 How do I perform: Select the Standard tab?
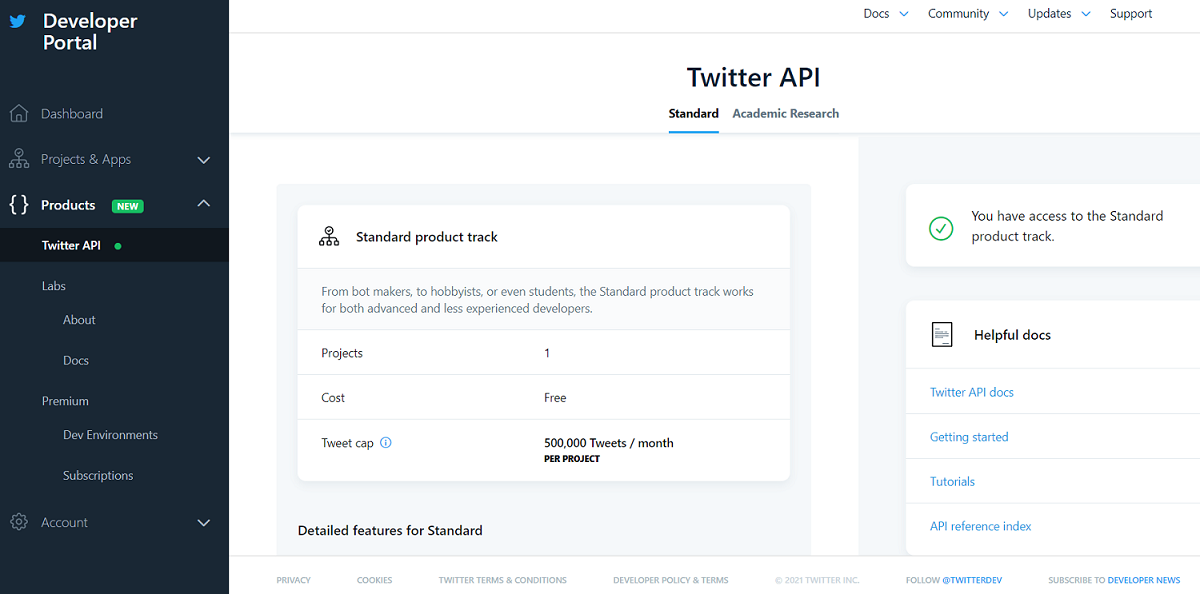point(693,114)
